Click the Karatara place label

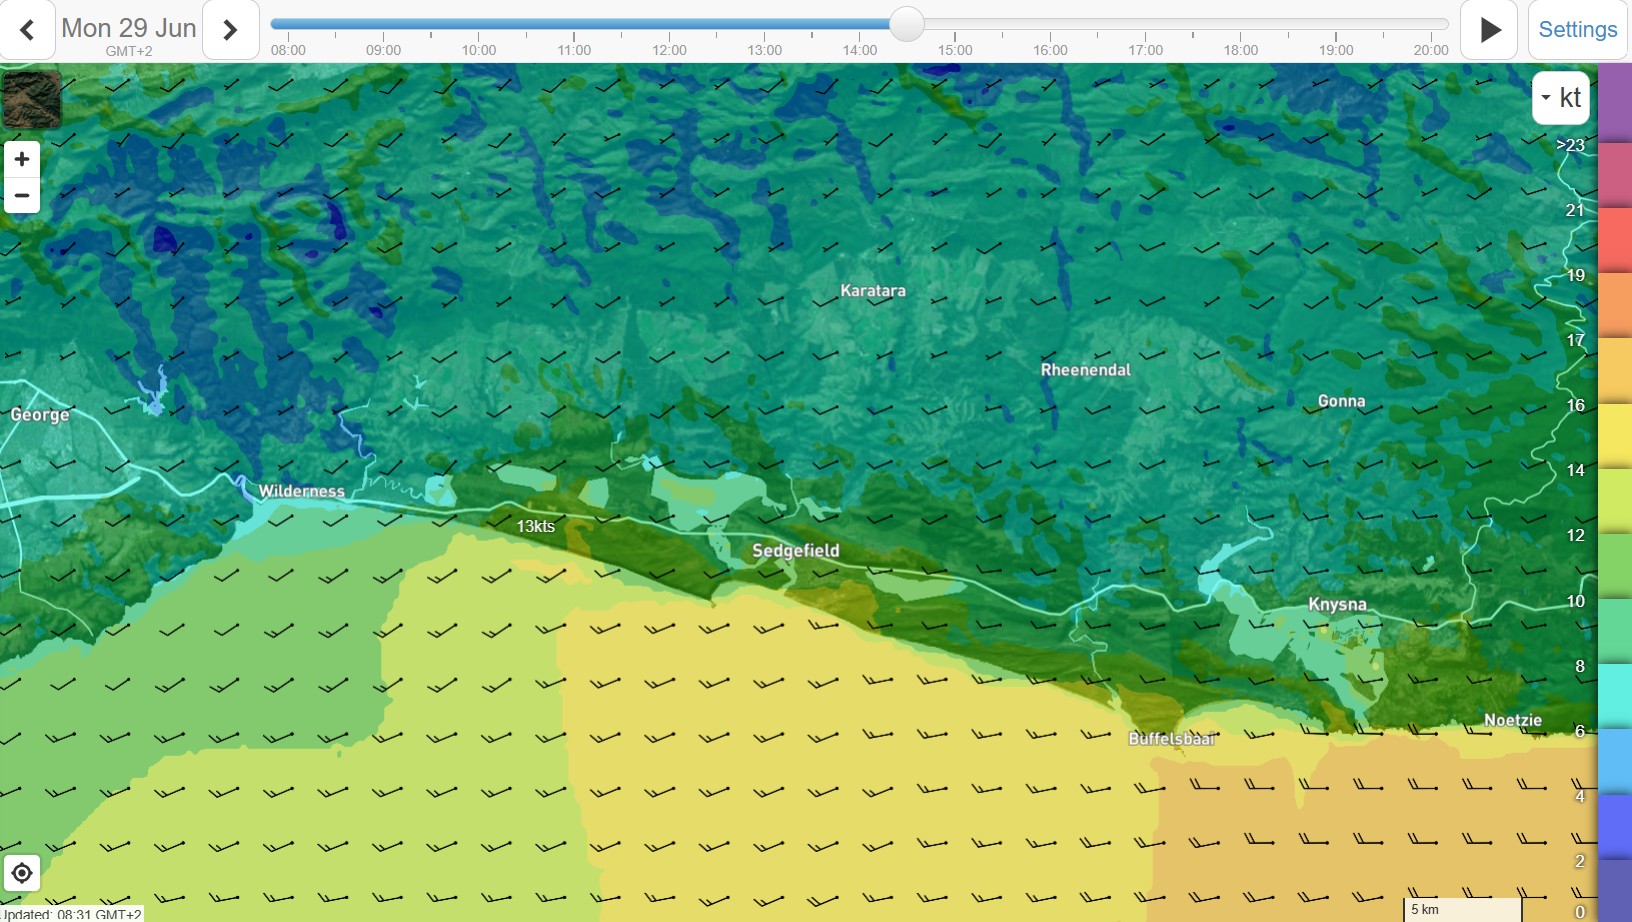point(873,291)
